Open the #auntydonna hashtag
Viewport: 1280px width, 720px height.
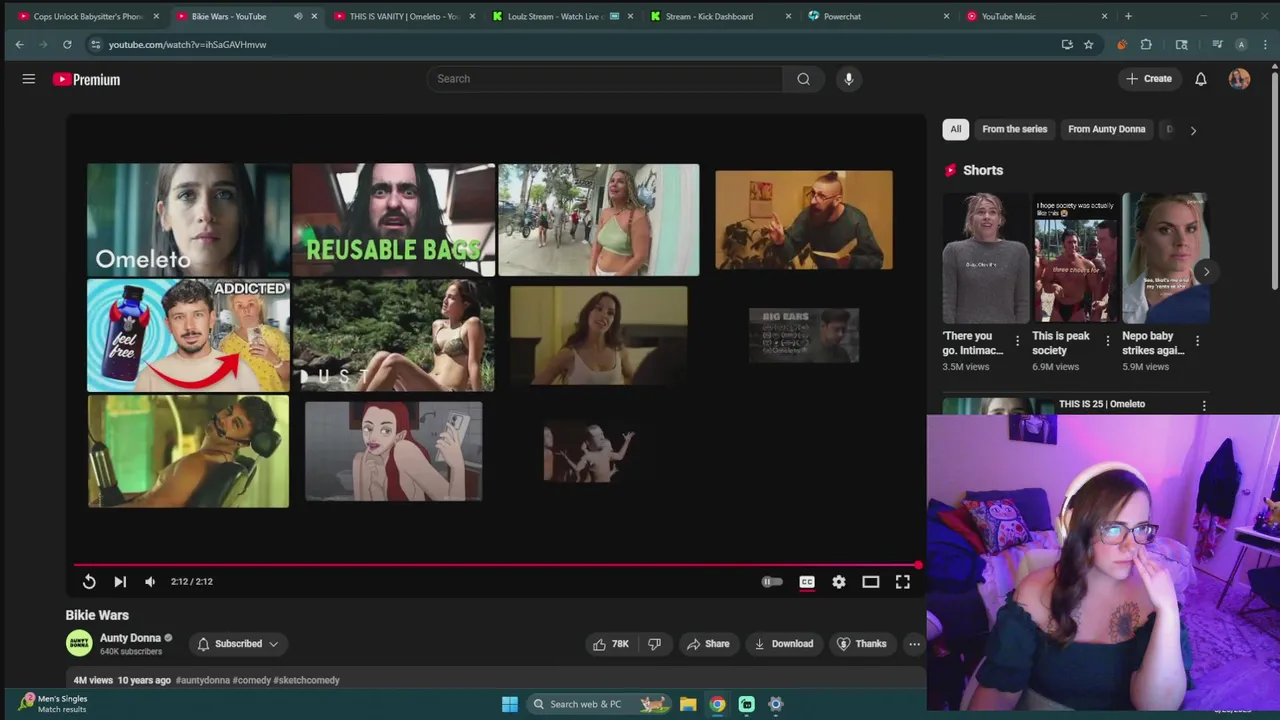(x=202, y=680)
